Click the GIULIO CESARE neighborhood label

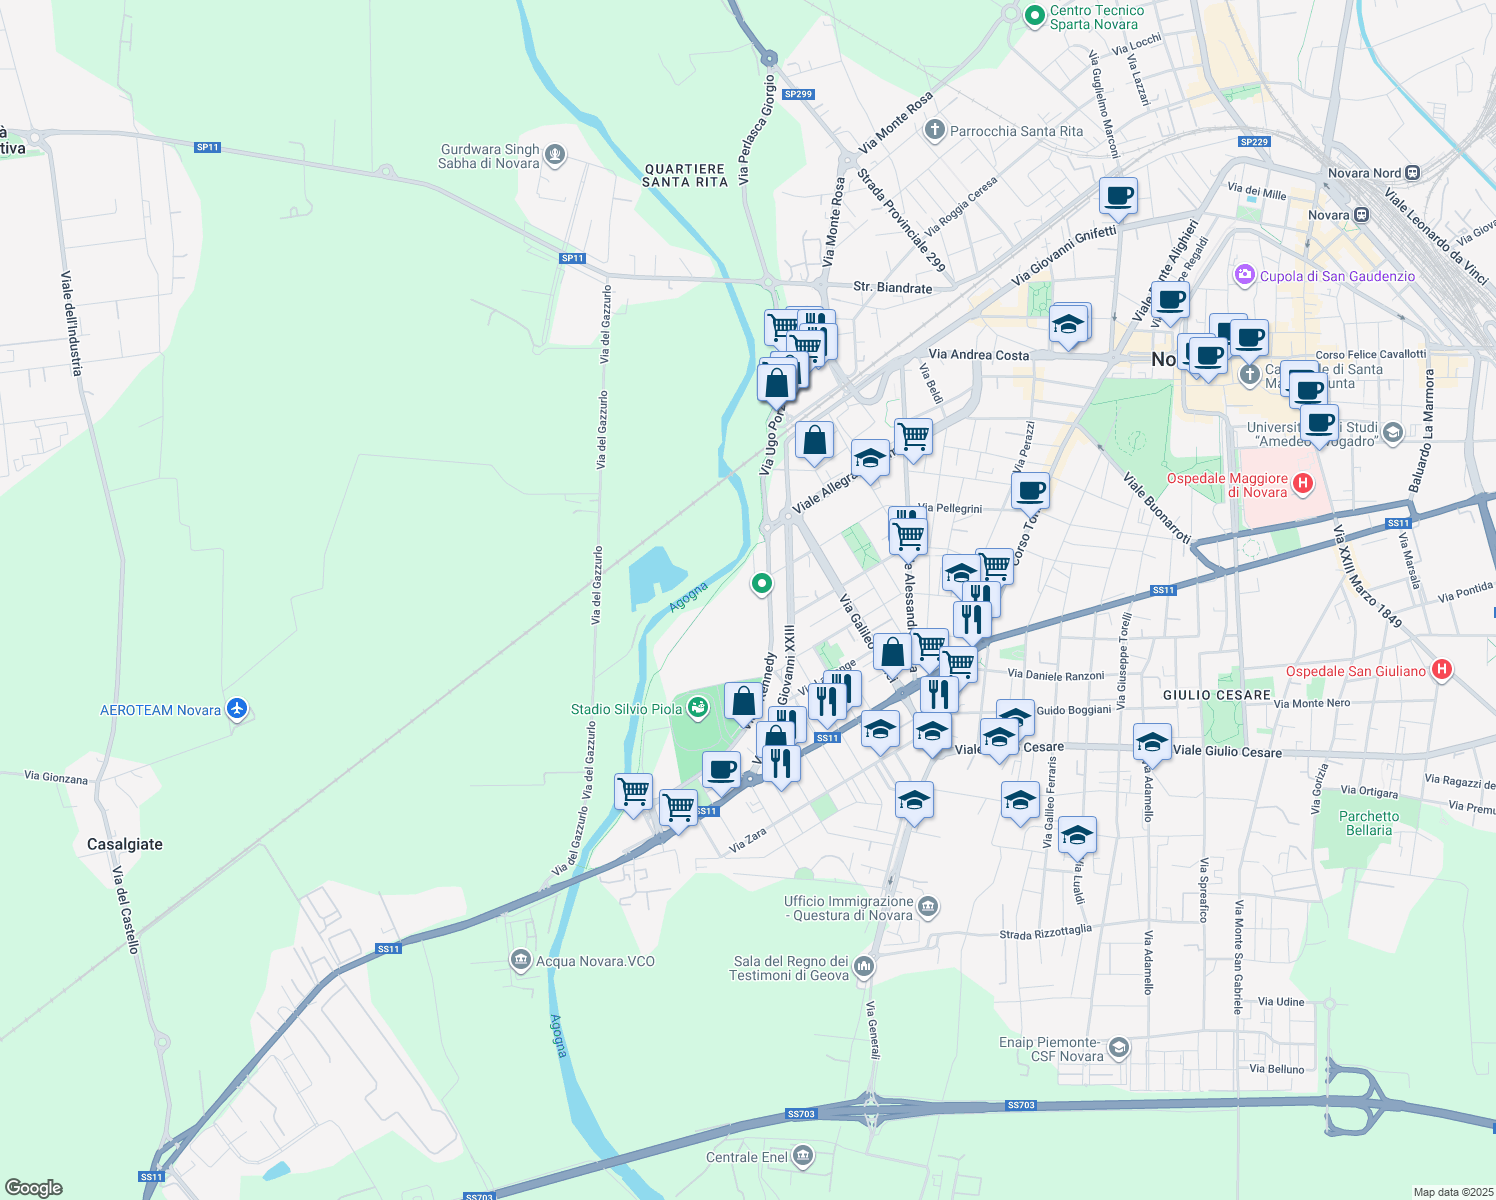1217,695
